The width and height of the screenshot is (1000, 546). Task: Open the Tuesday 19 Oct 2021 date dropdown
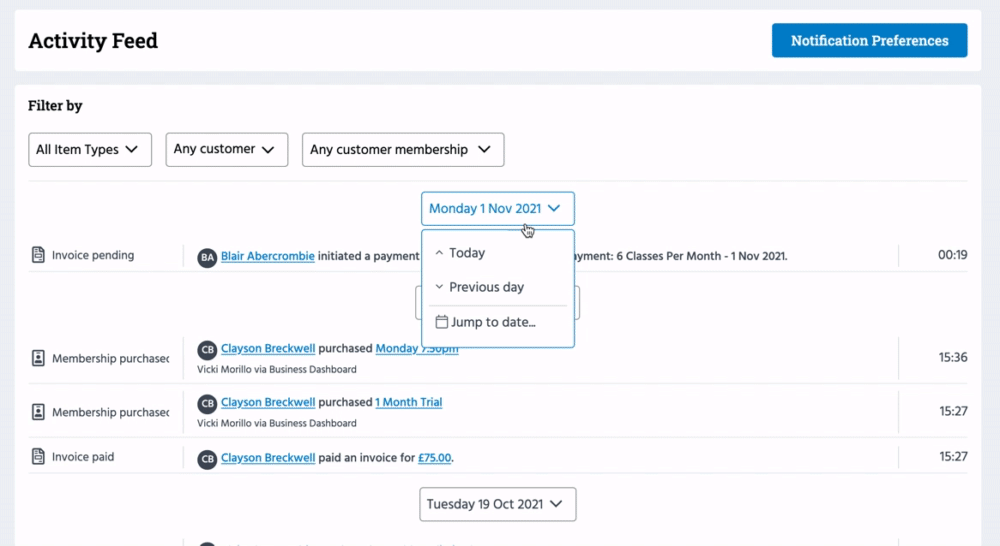click(x=497, y=504)
